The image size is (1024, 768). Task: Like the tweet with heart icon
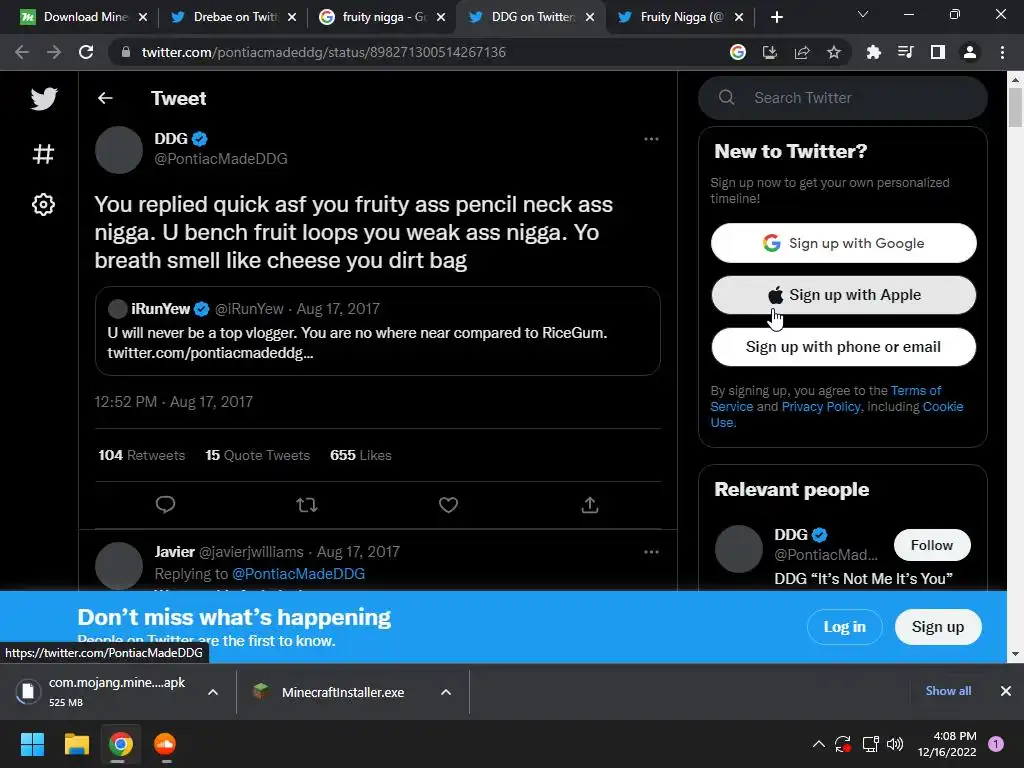coord(448,505)
